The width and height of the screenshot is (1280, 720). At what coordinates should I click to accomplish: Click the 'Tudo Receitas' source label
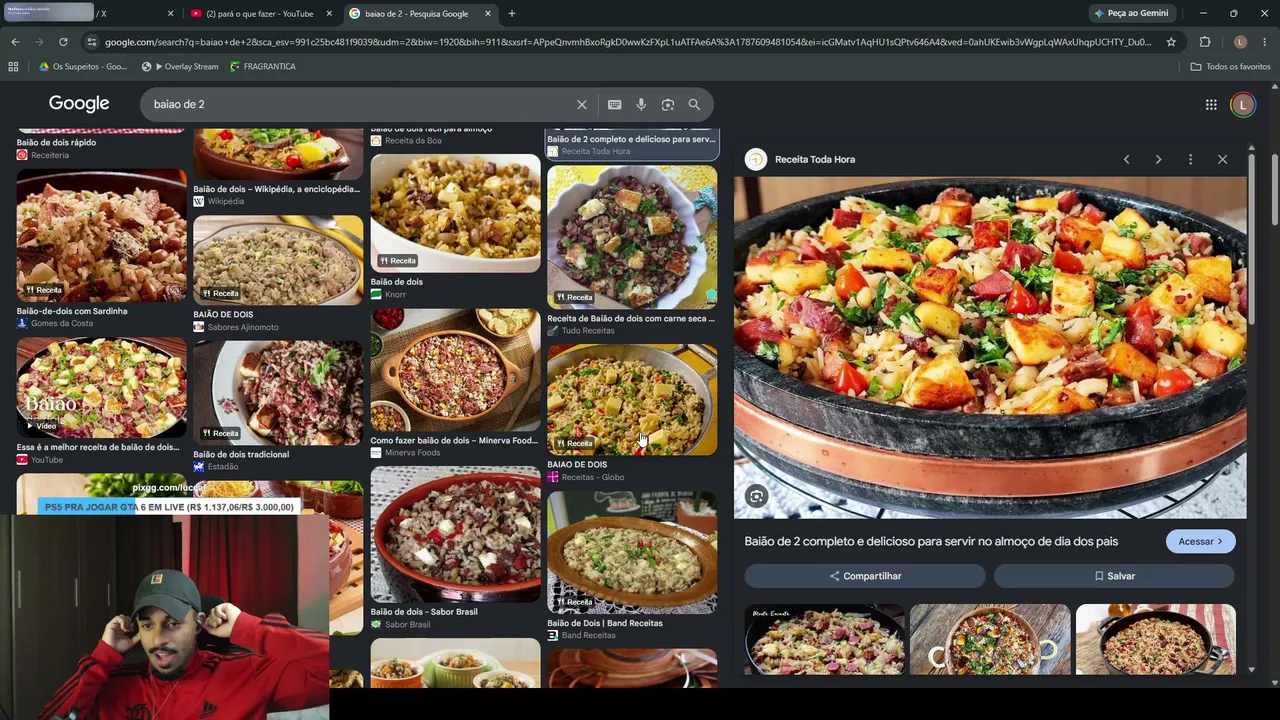[588, 331]
